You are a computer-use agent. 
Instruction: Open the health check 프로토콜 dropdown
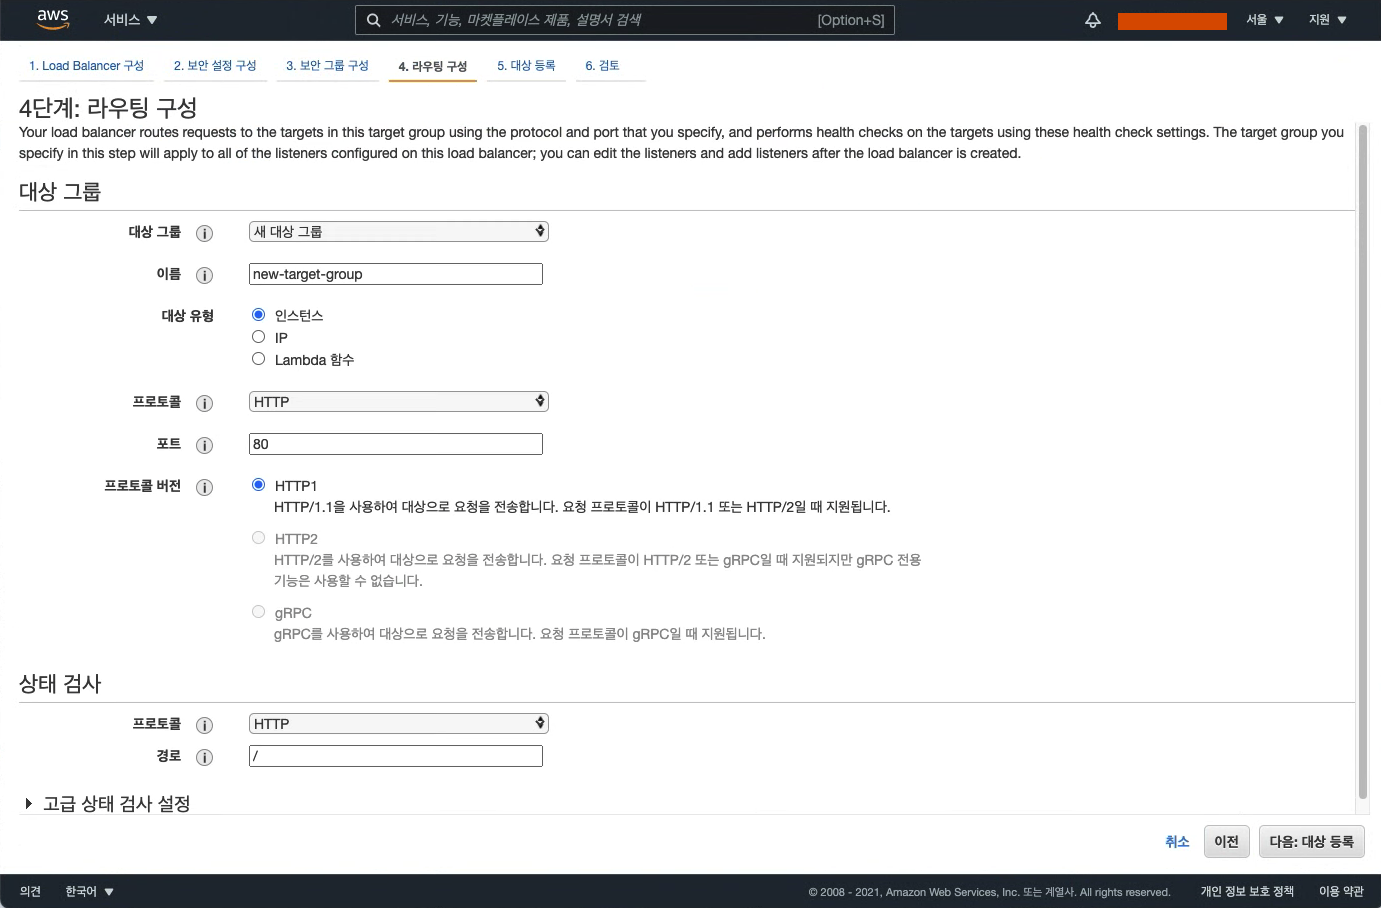[x=398, y=723]
